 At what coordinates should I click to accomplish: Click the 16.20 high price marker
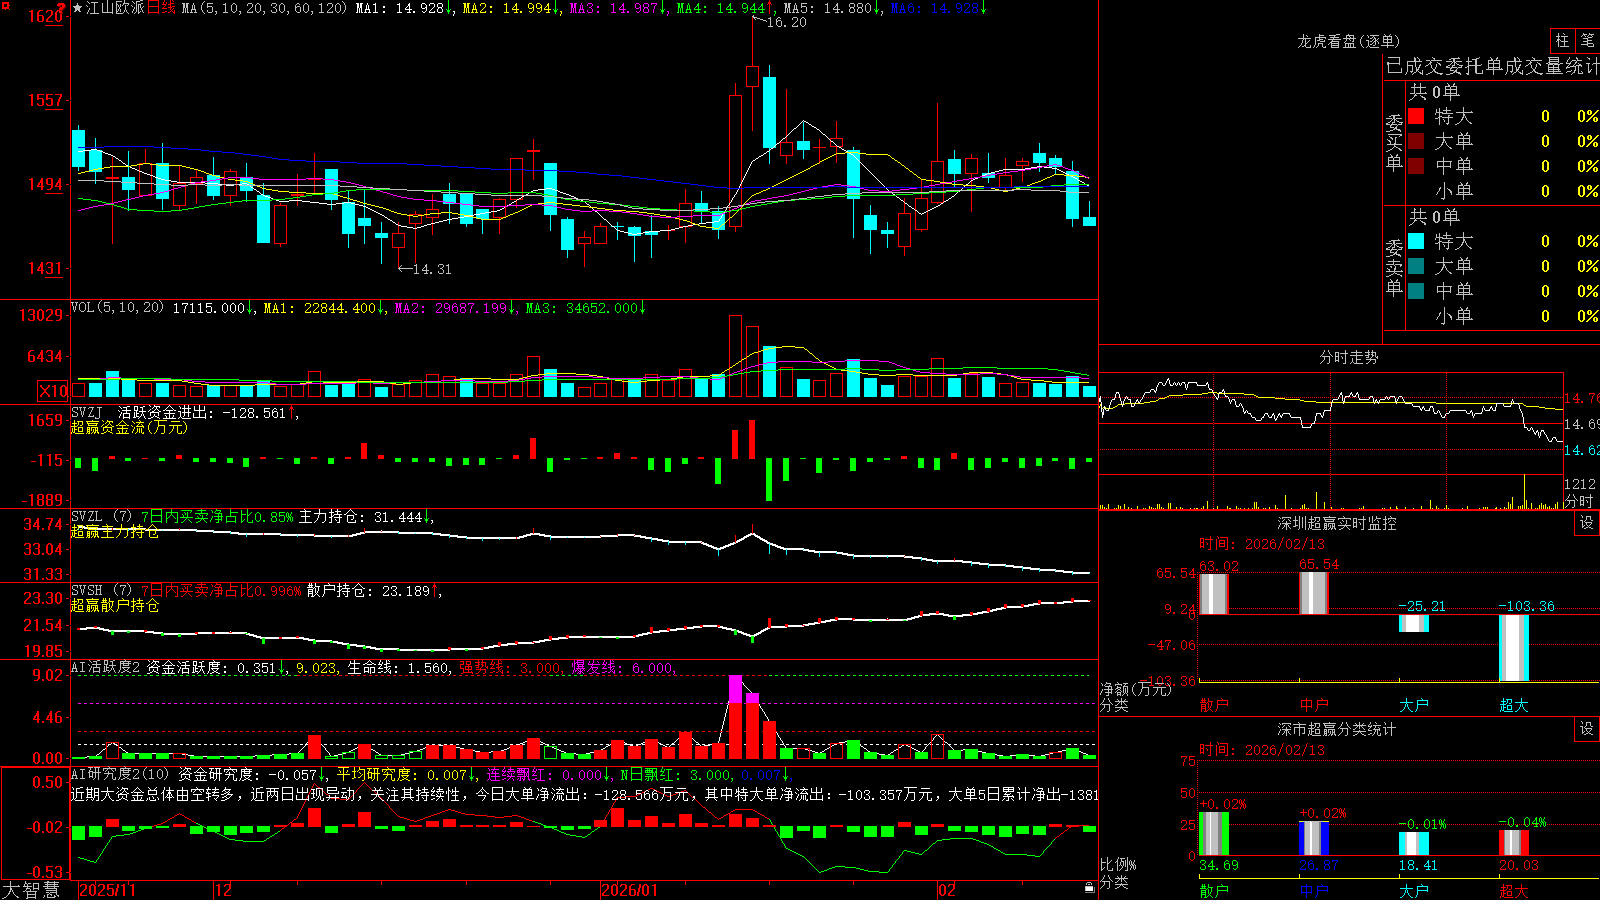(x=787, y=22)
